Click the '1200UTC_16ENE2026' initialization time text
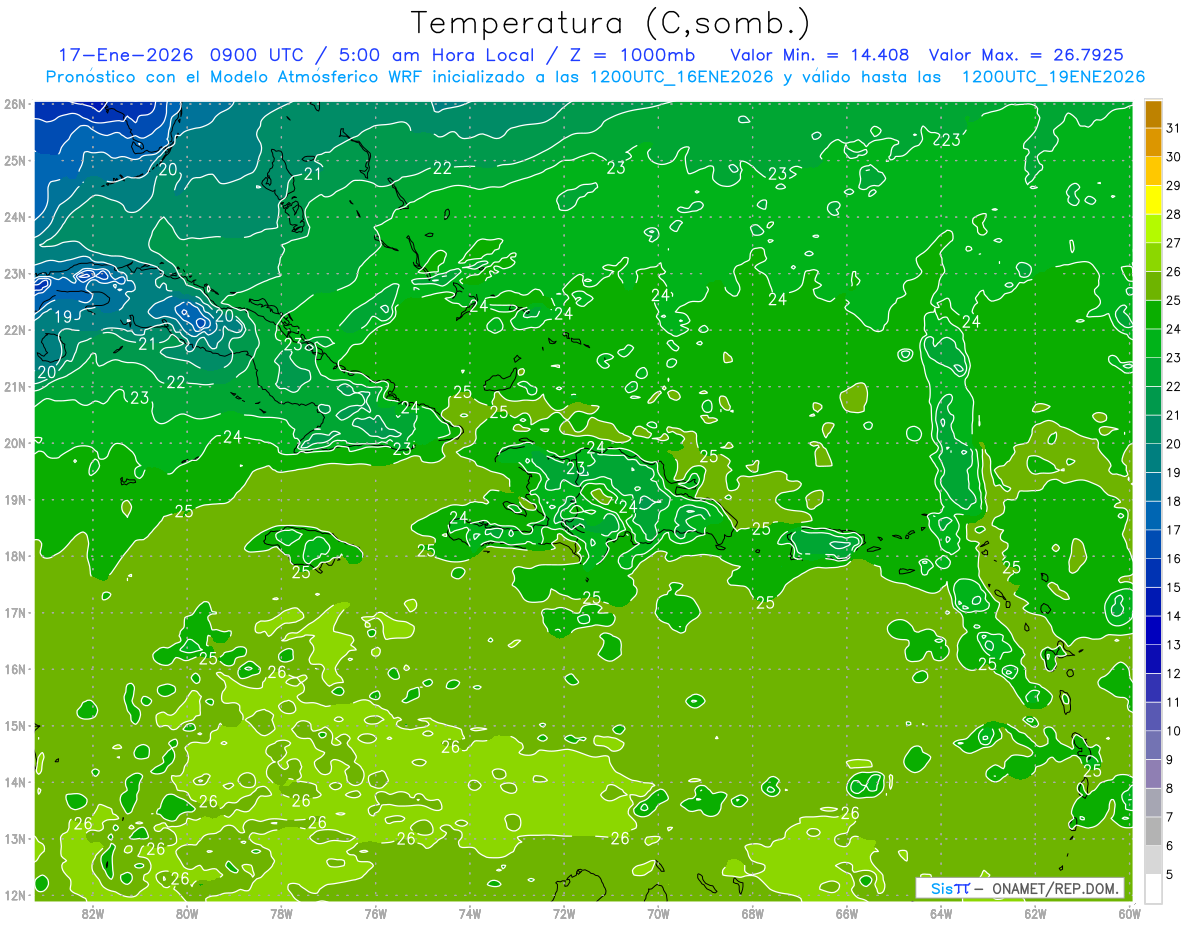Screen dimensions: 1200x927 (681, 77)
